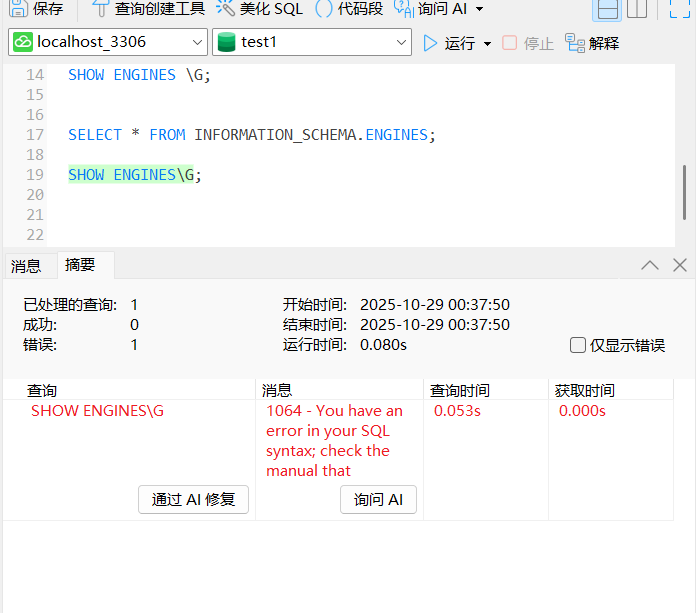Open the test1 database dropdown
This screenshot has width=698, height=613.
(x=312, y=42)
